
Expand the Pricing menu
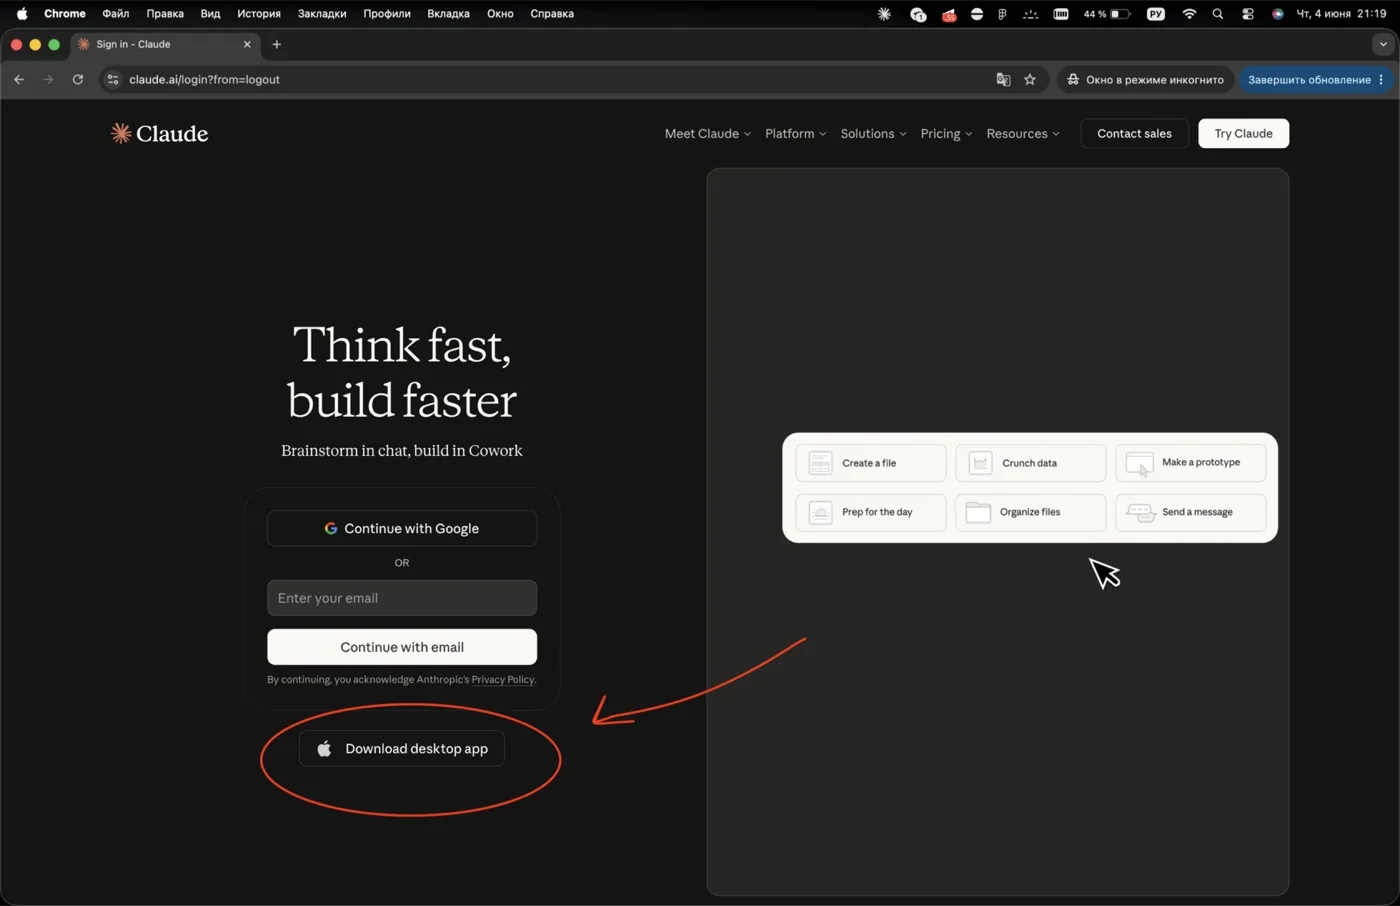[x=947, y=133]
